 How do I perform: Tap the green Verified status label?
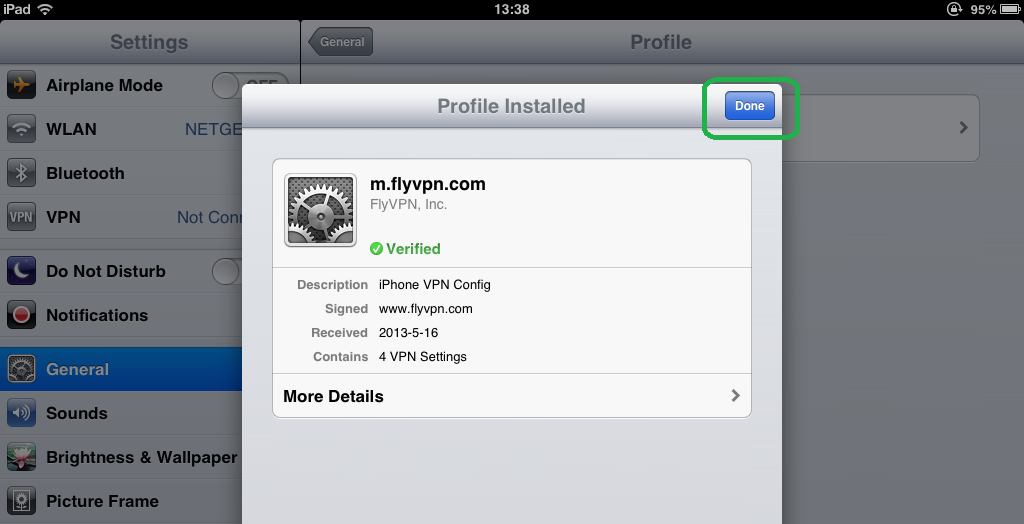click(x=405, y=249)
